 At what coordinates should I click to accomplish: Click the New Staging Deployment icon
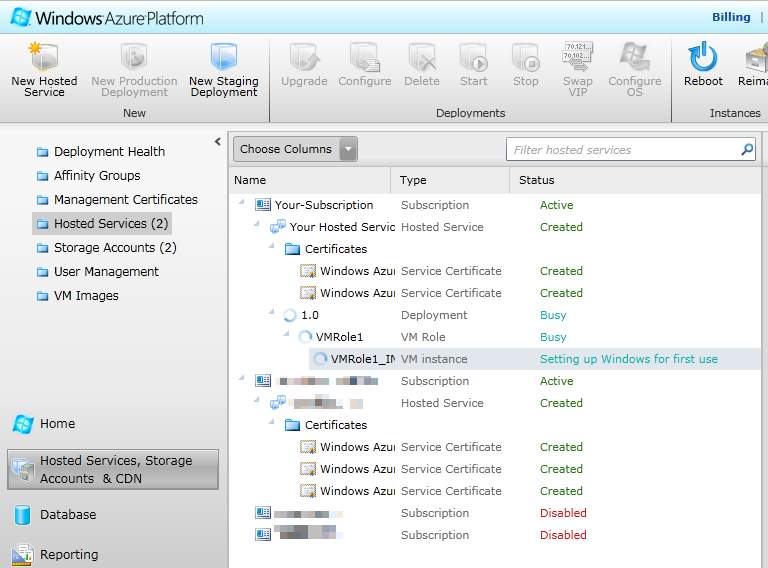coord(223,57)
